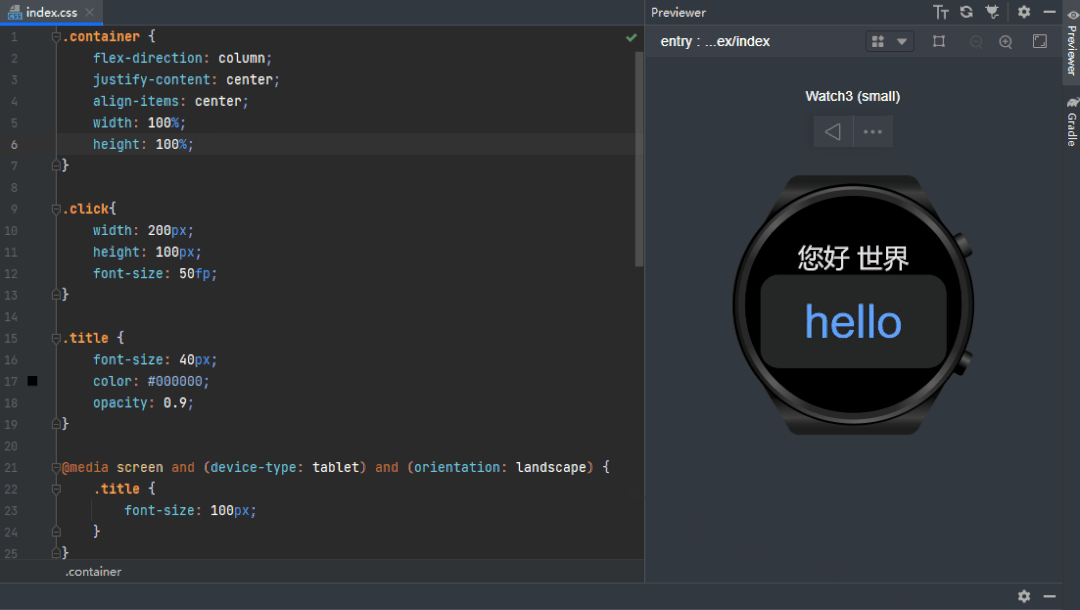The image size is (1080, 610).
Task: Collapse the @media block fold marker
Action: click(56, 467)
